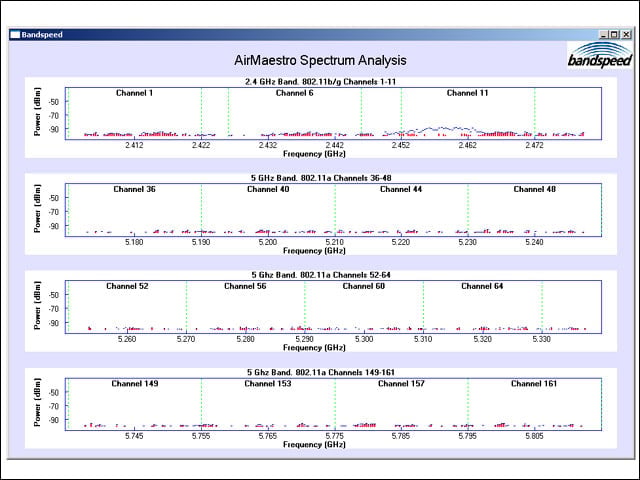
Task: Click the Channel 1 label
Action: 134,93
